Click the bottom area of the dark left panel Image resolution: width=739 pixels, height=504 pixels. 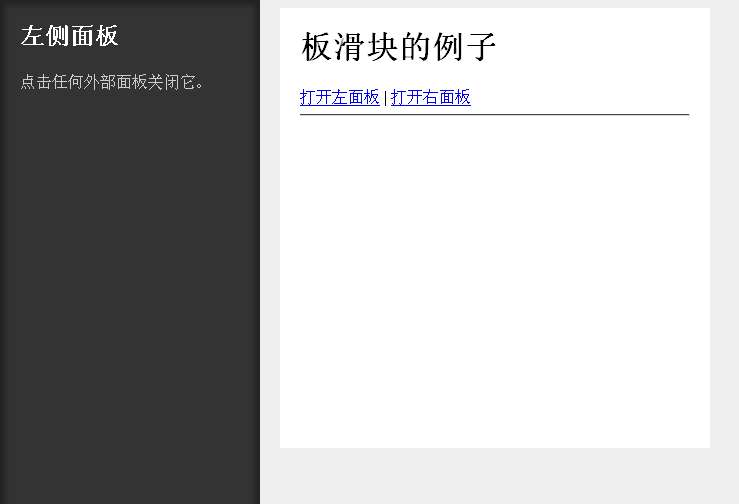click(130, 480)
